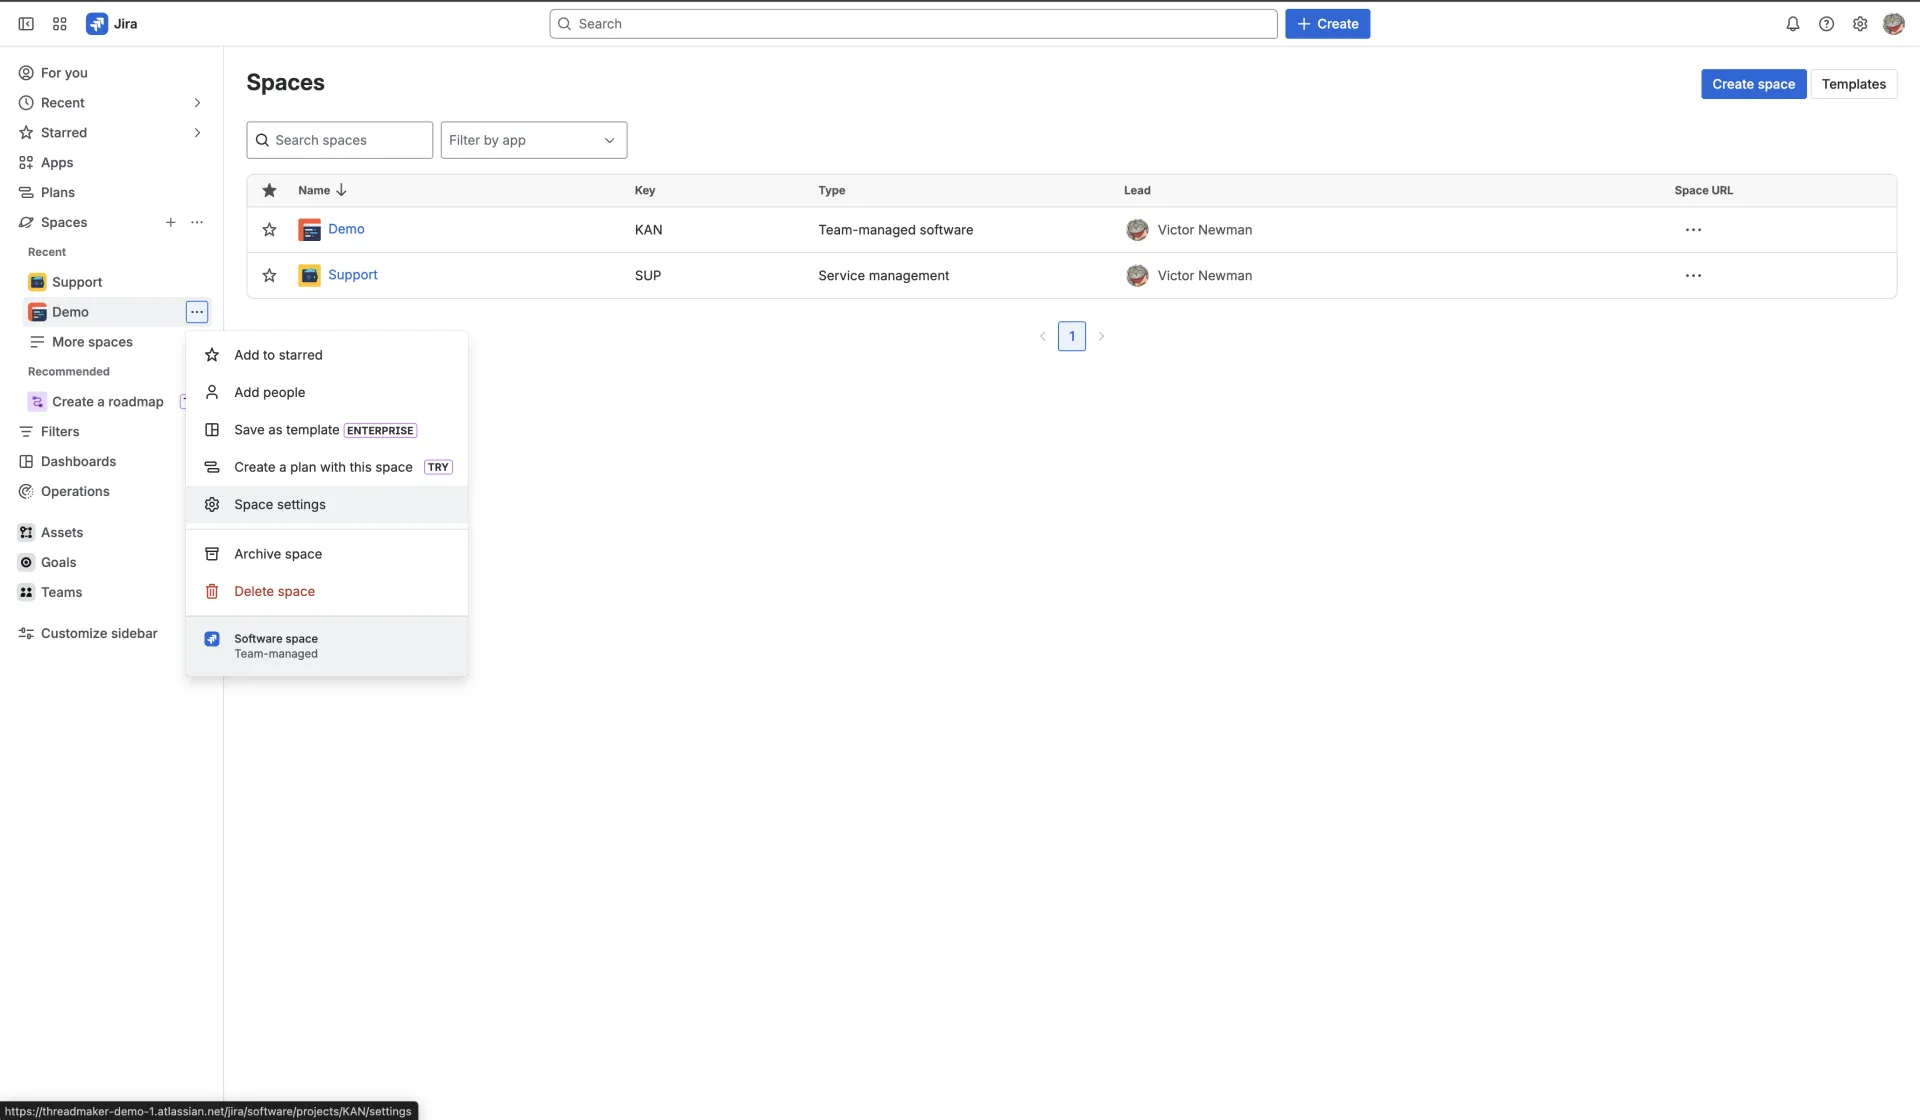The width and height of the screenshot is (1920, 1120).
Task: Click the plus icon next to Spaces
Action: (171, 222)
